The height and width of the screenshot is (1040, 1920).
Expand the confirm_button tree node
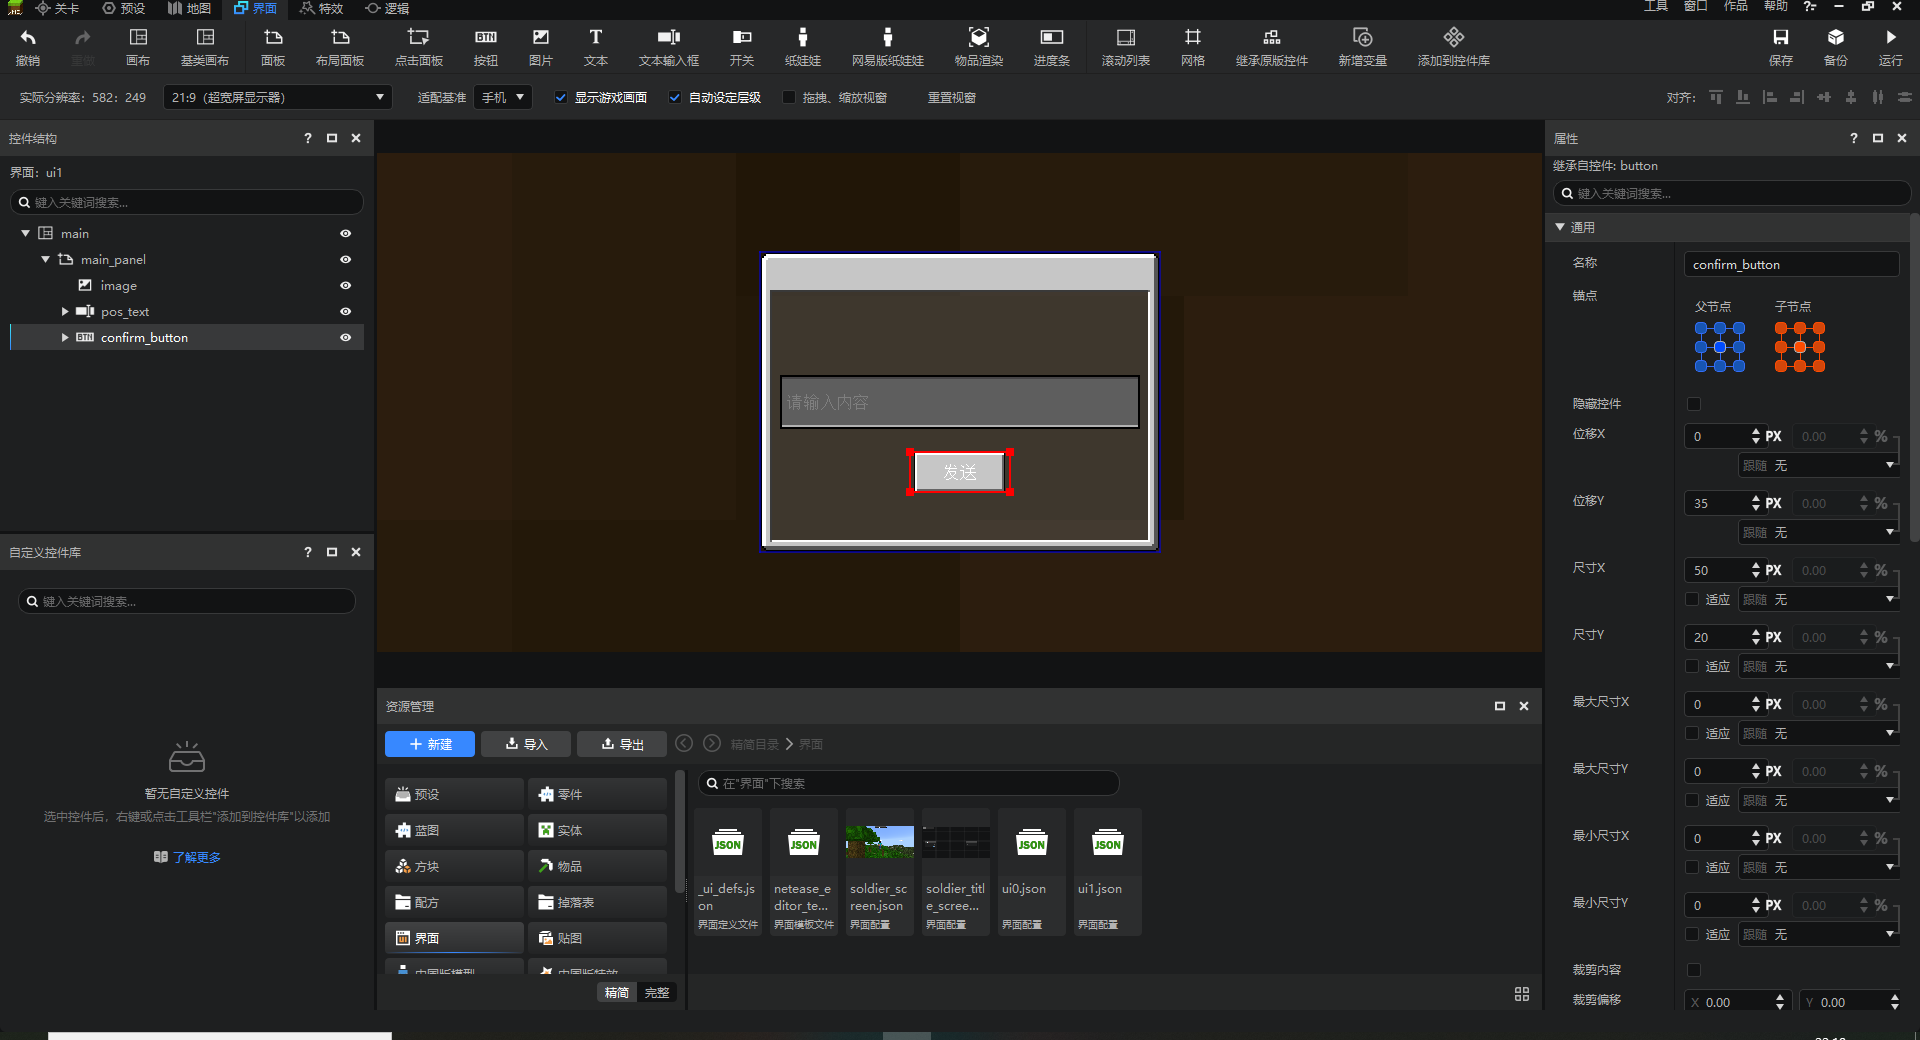coord(65,338)
